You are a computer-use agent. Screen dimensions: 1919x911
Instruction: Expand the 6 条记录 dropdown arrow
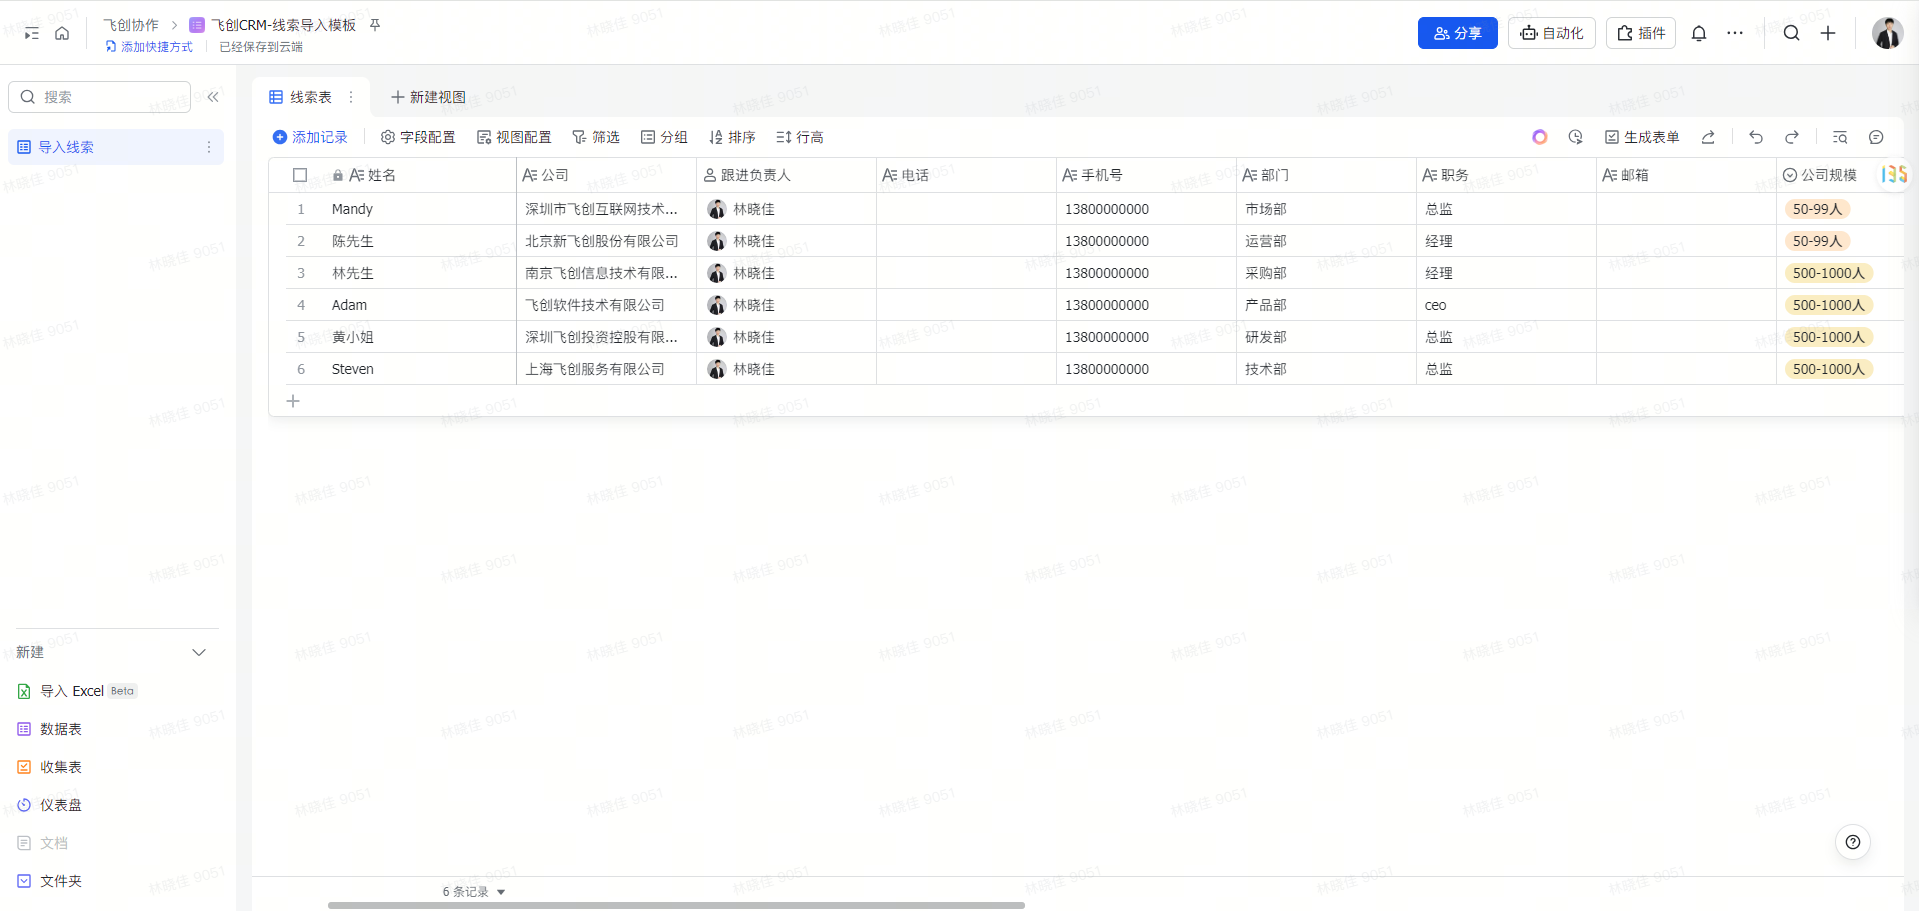[x=501, y=892]
